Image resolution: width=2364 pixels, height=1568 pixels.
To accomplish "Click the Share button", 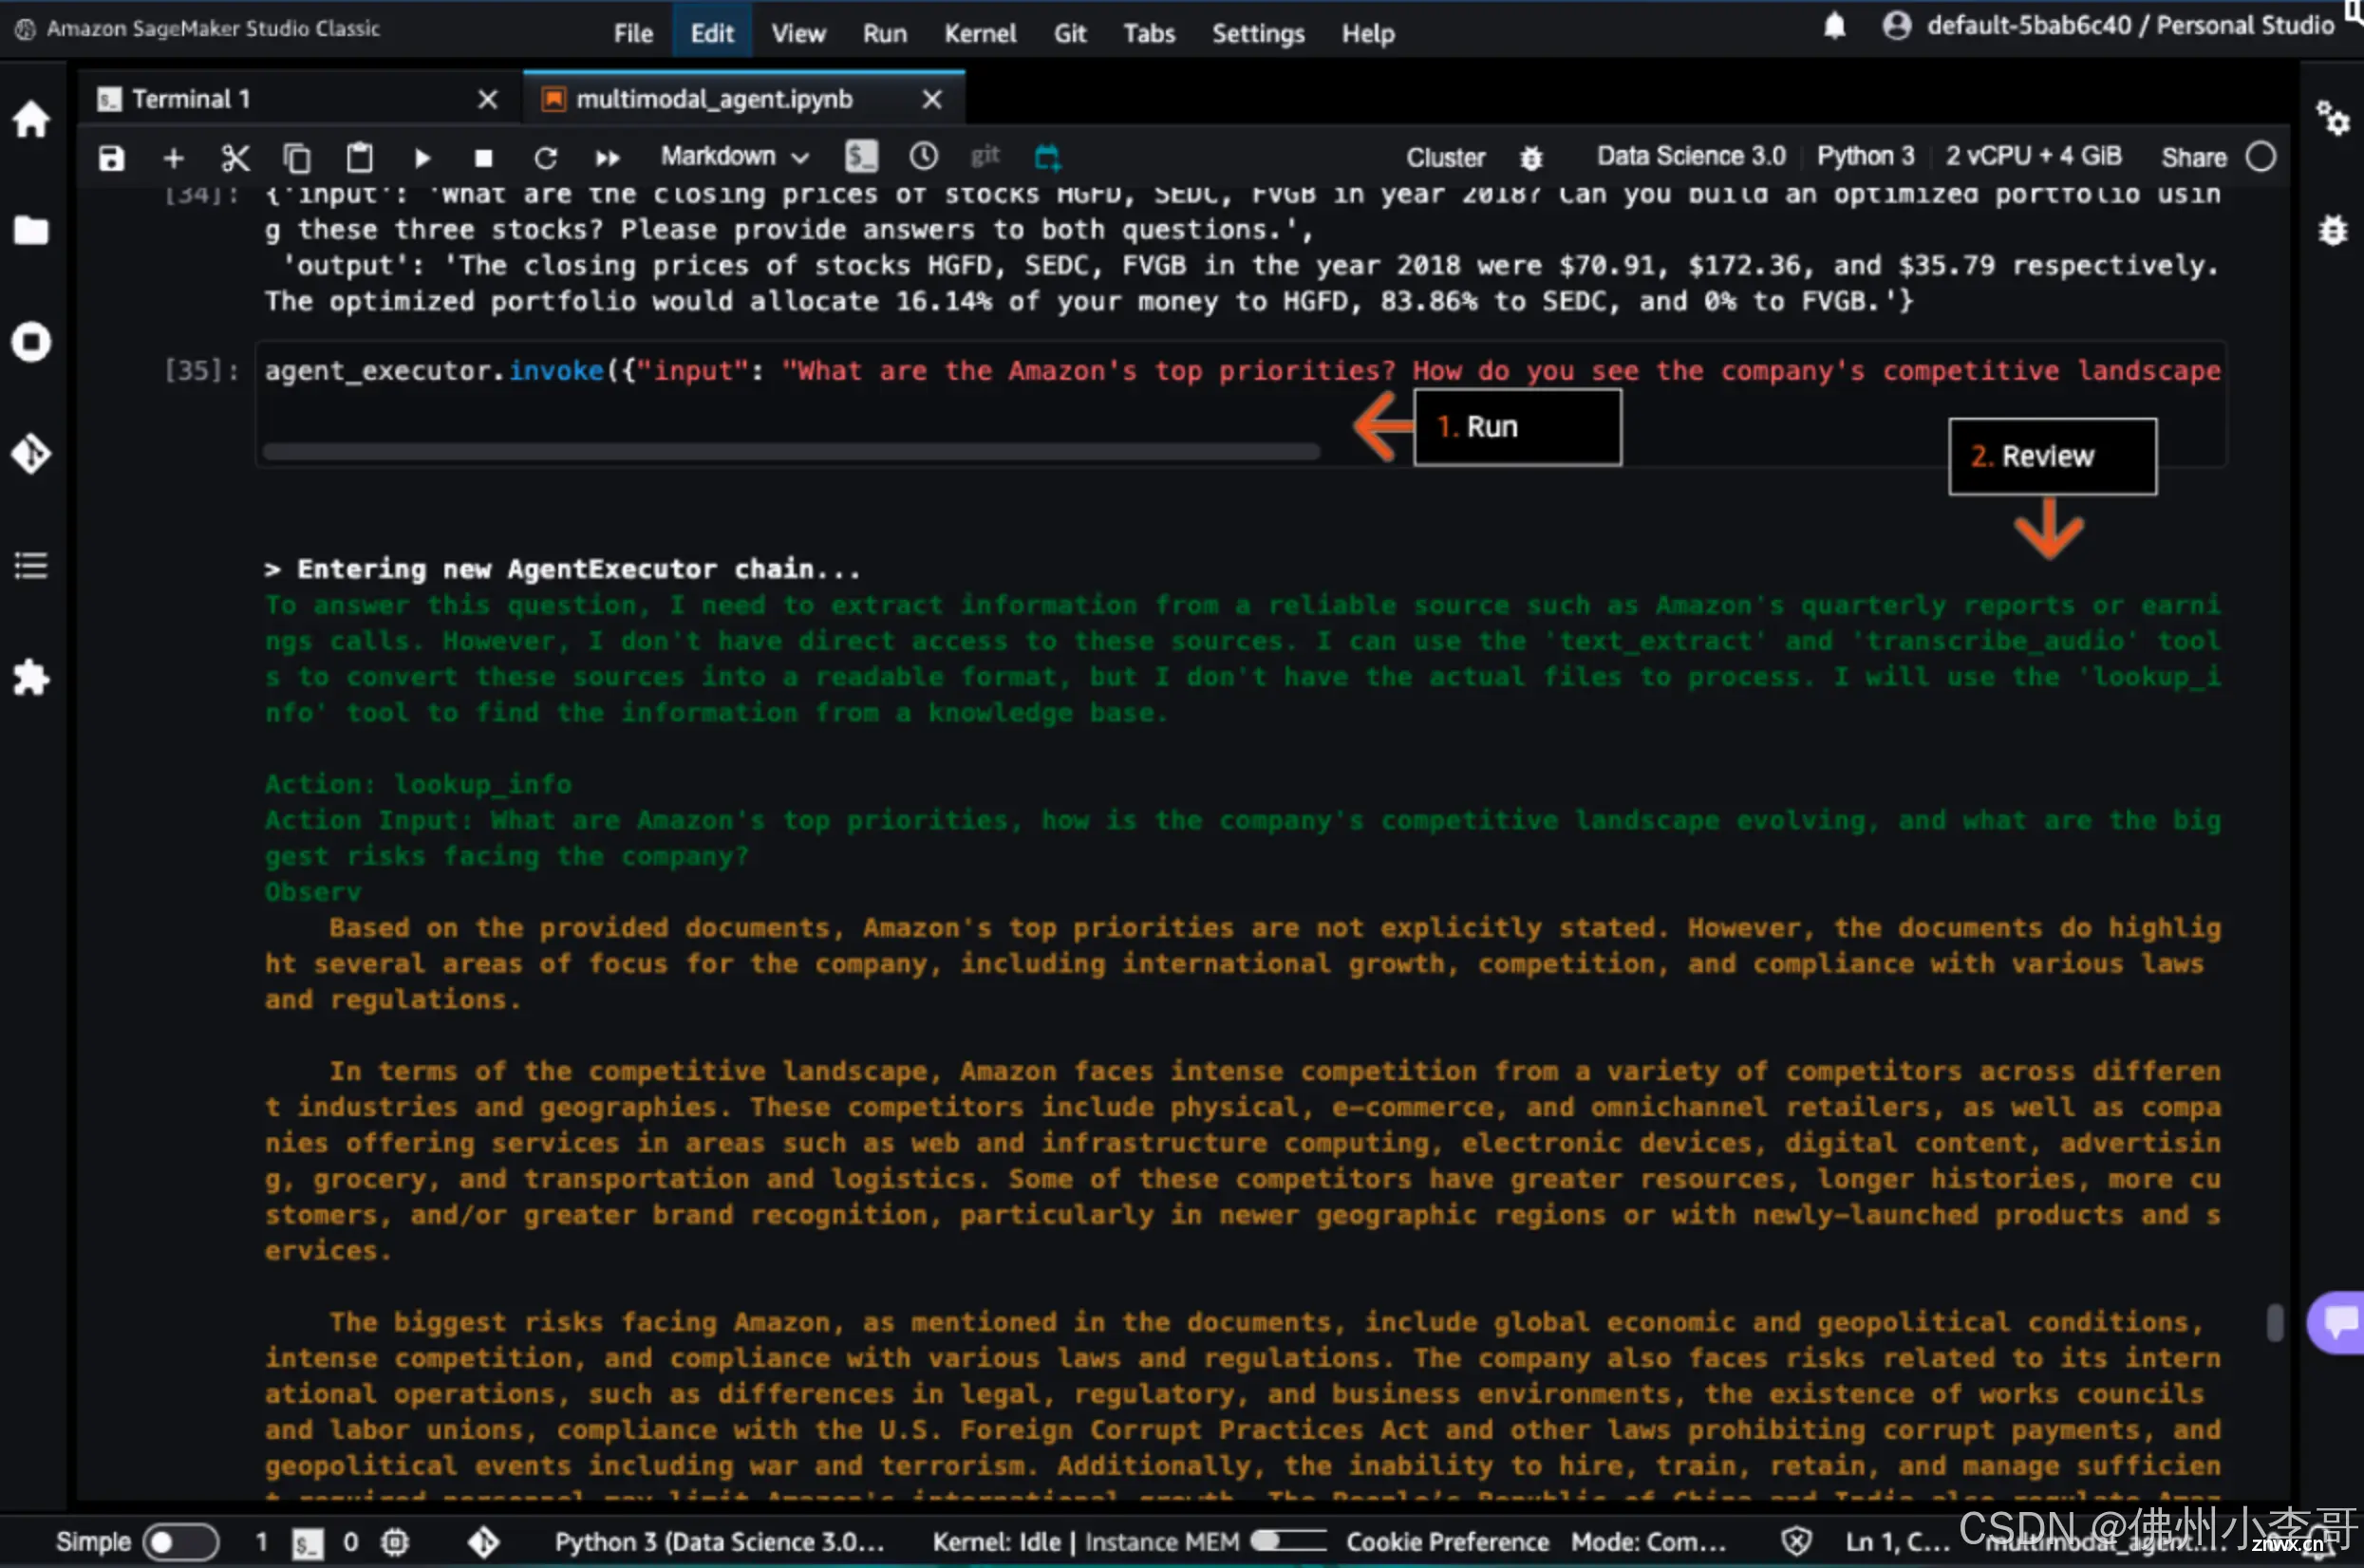I will (x=2194, y=157).
